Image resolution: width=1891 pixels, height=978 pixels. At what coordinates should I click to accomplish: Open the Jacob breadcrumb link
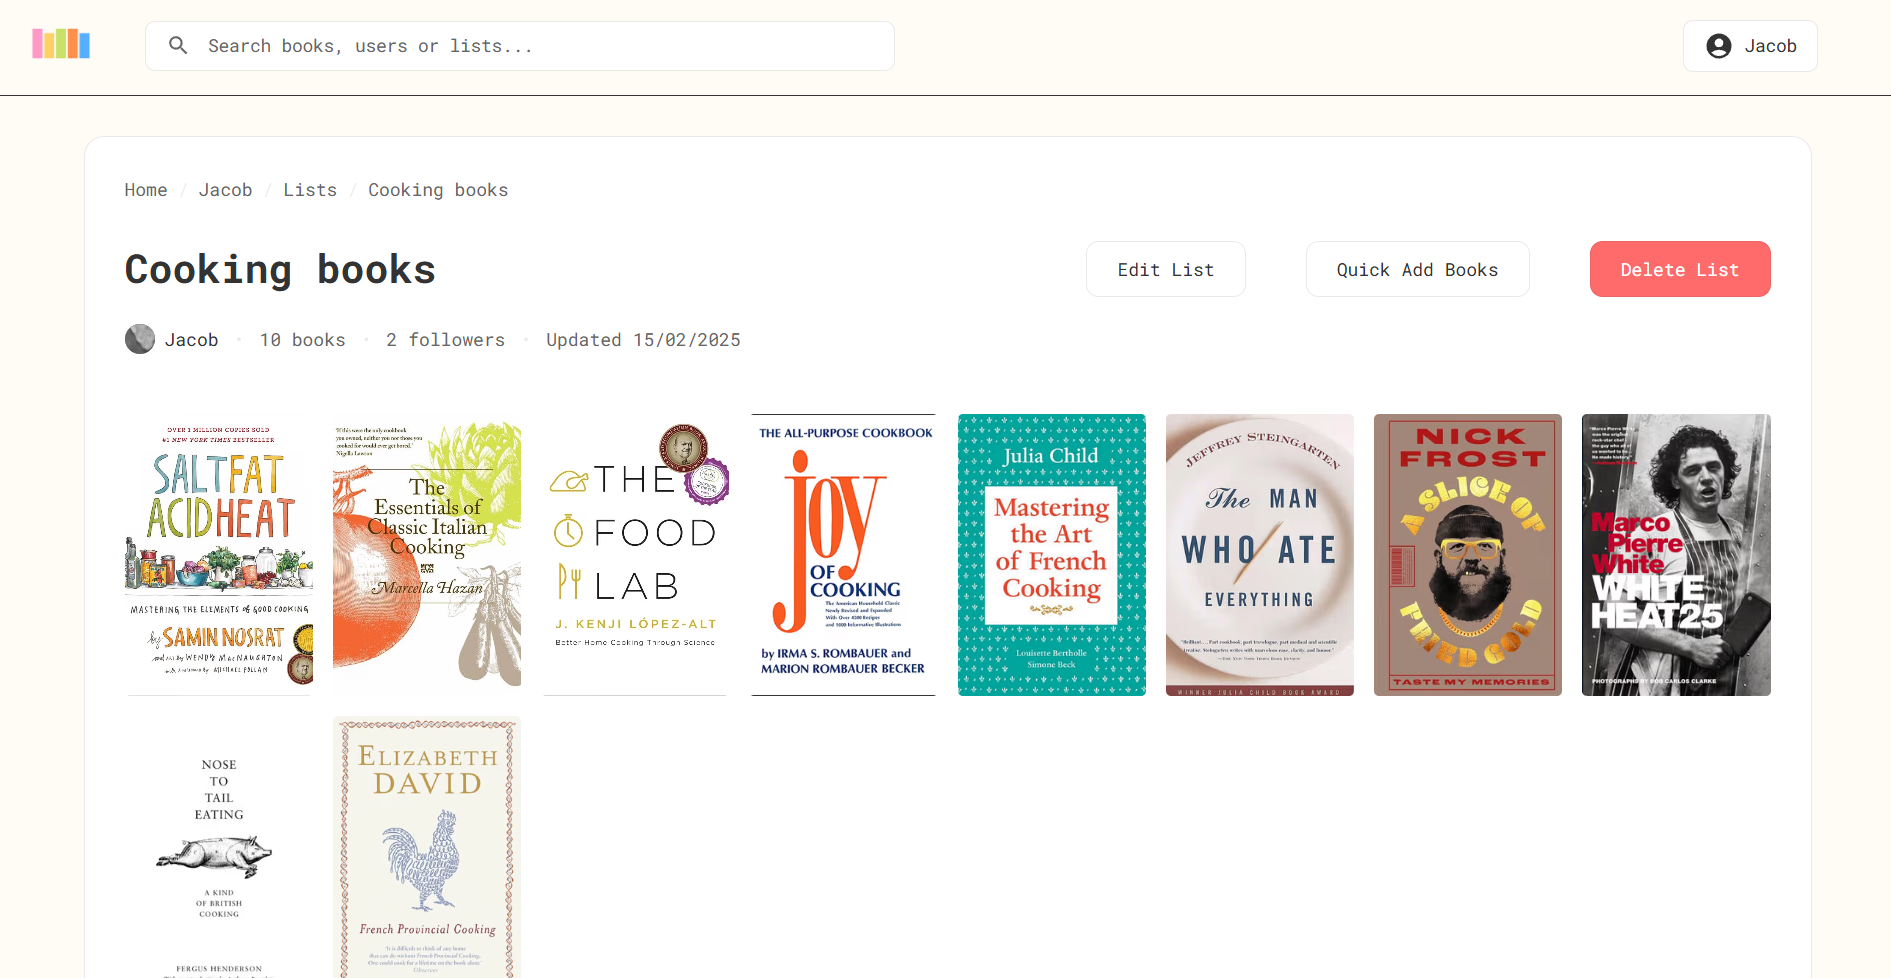[225, 190]
